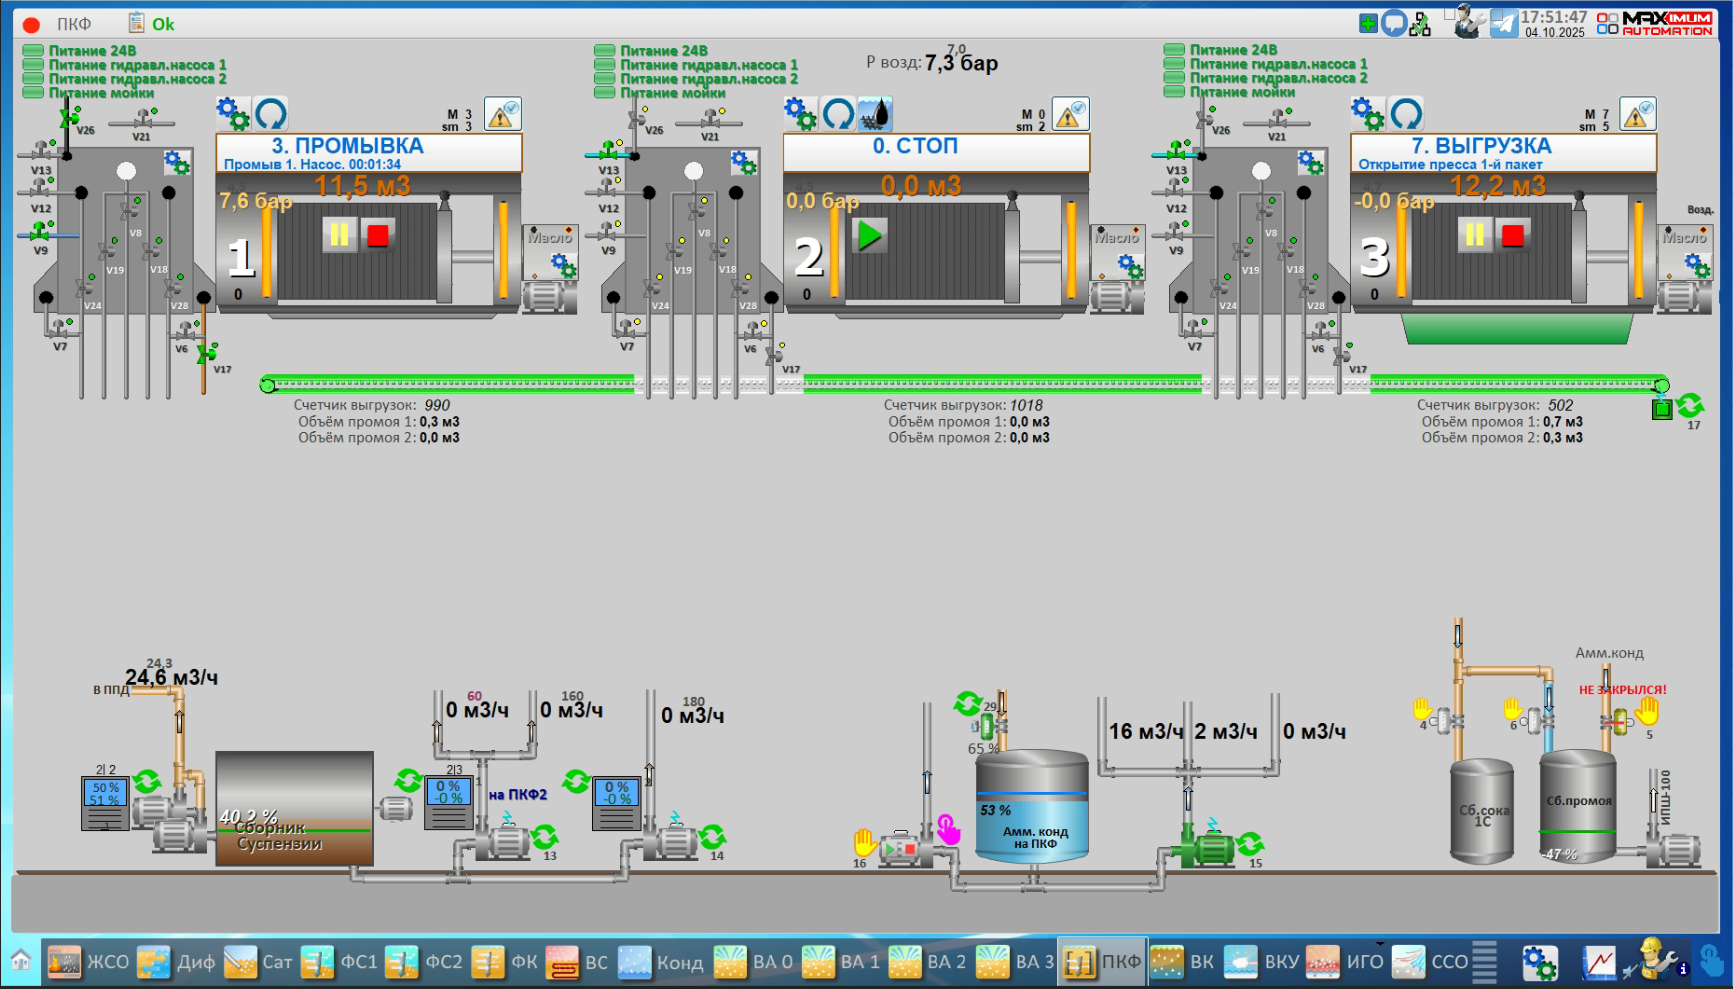Toggle checkbox beside the technician icon

coord(1449,14)
